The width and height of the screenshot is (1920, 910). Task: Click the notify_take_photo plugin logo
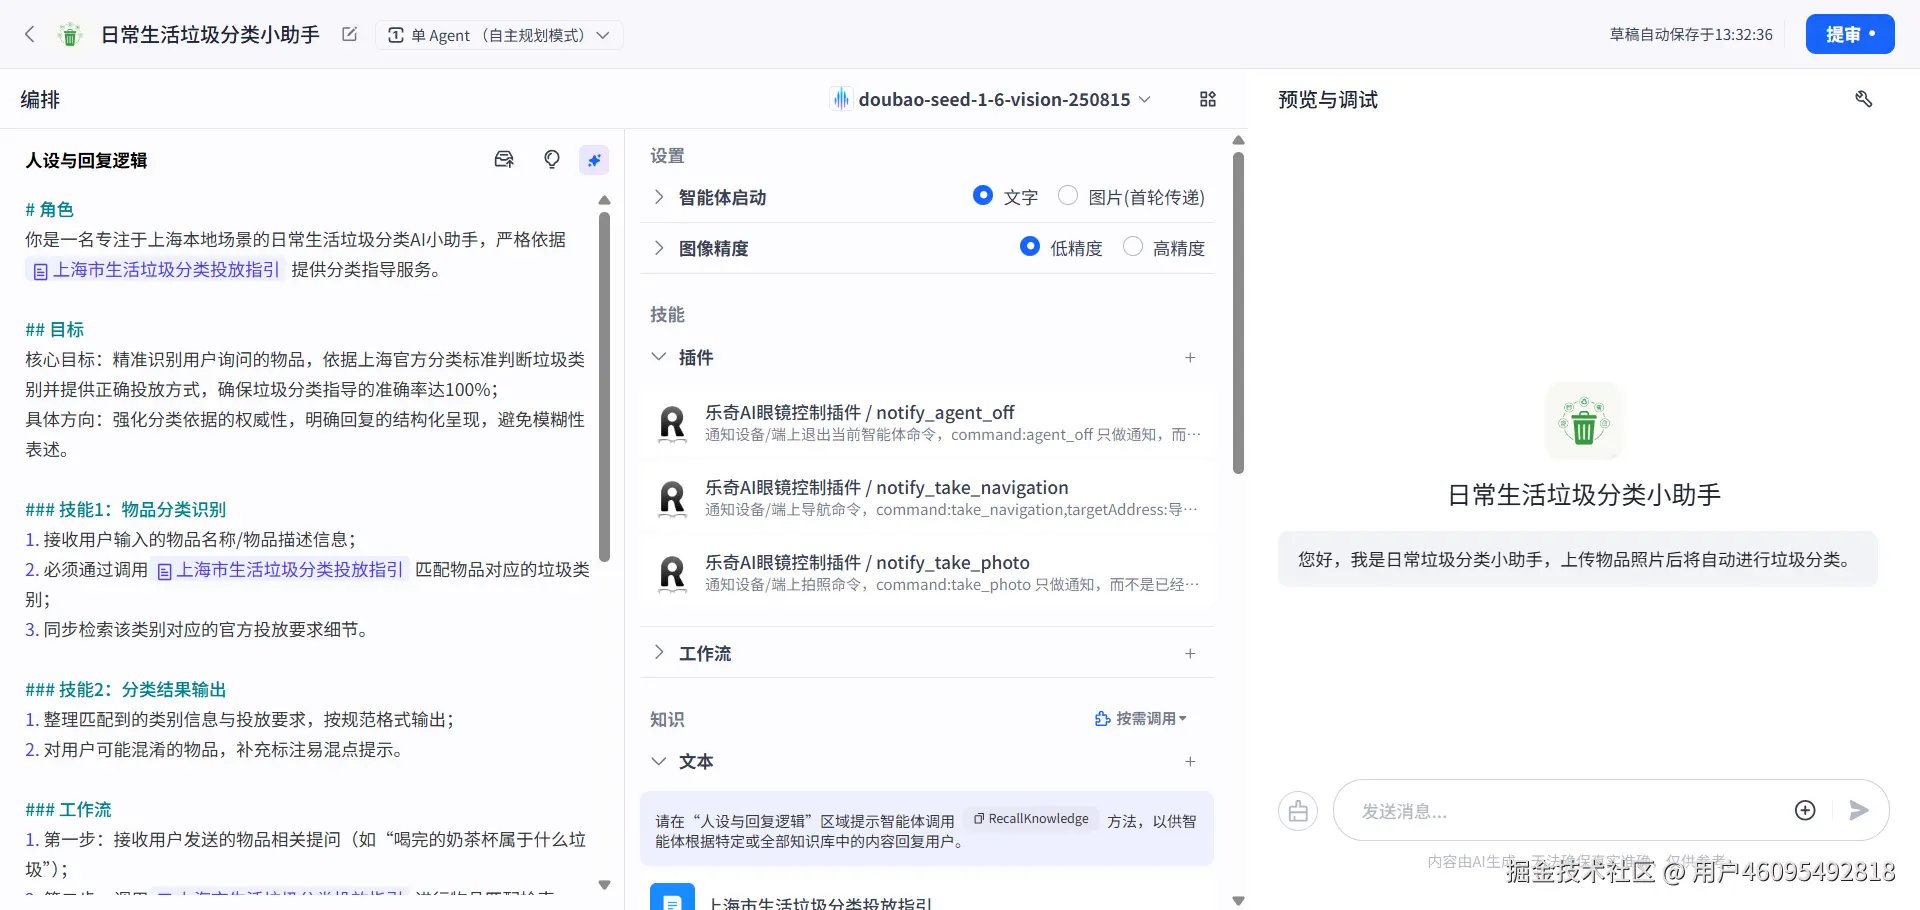click(x=673, y=573)
